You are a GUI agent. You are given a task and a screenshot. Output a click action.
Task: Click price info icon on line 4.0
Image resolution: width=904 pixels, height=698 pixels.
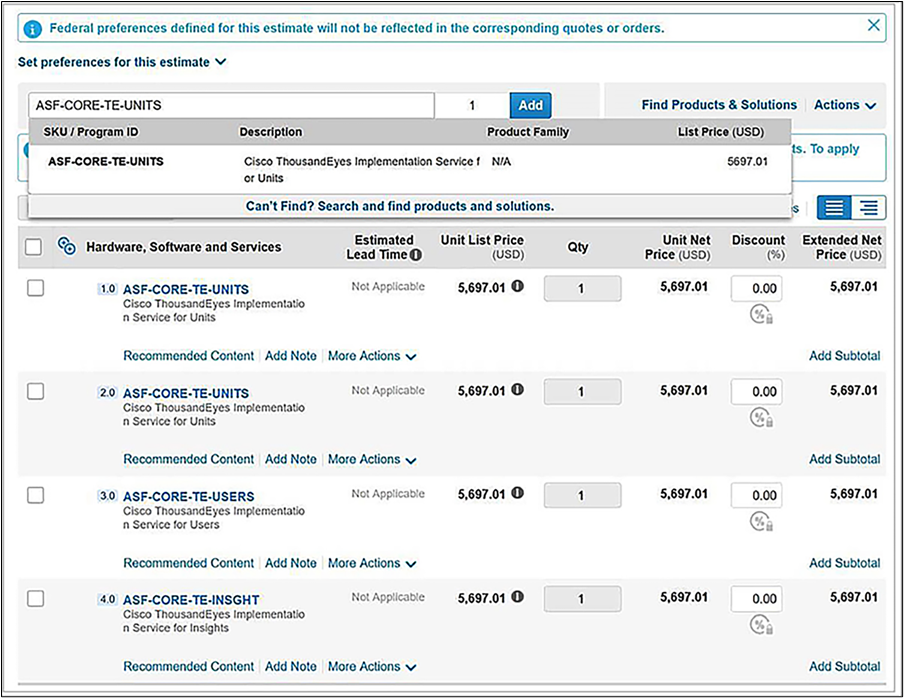[x=518, y=597]
